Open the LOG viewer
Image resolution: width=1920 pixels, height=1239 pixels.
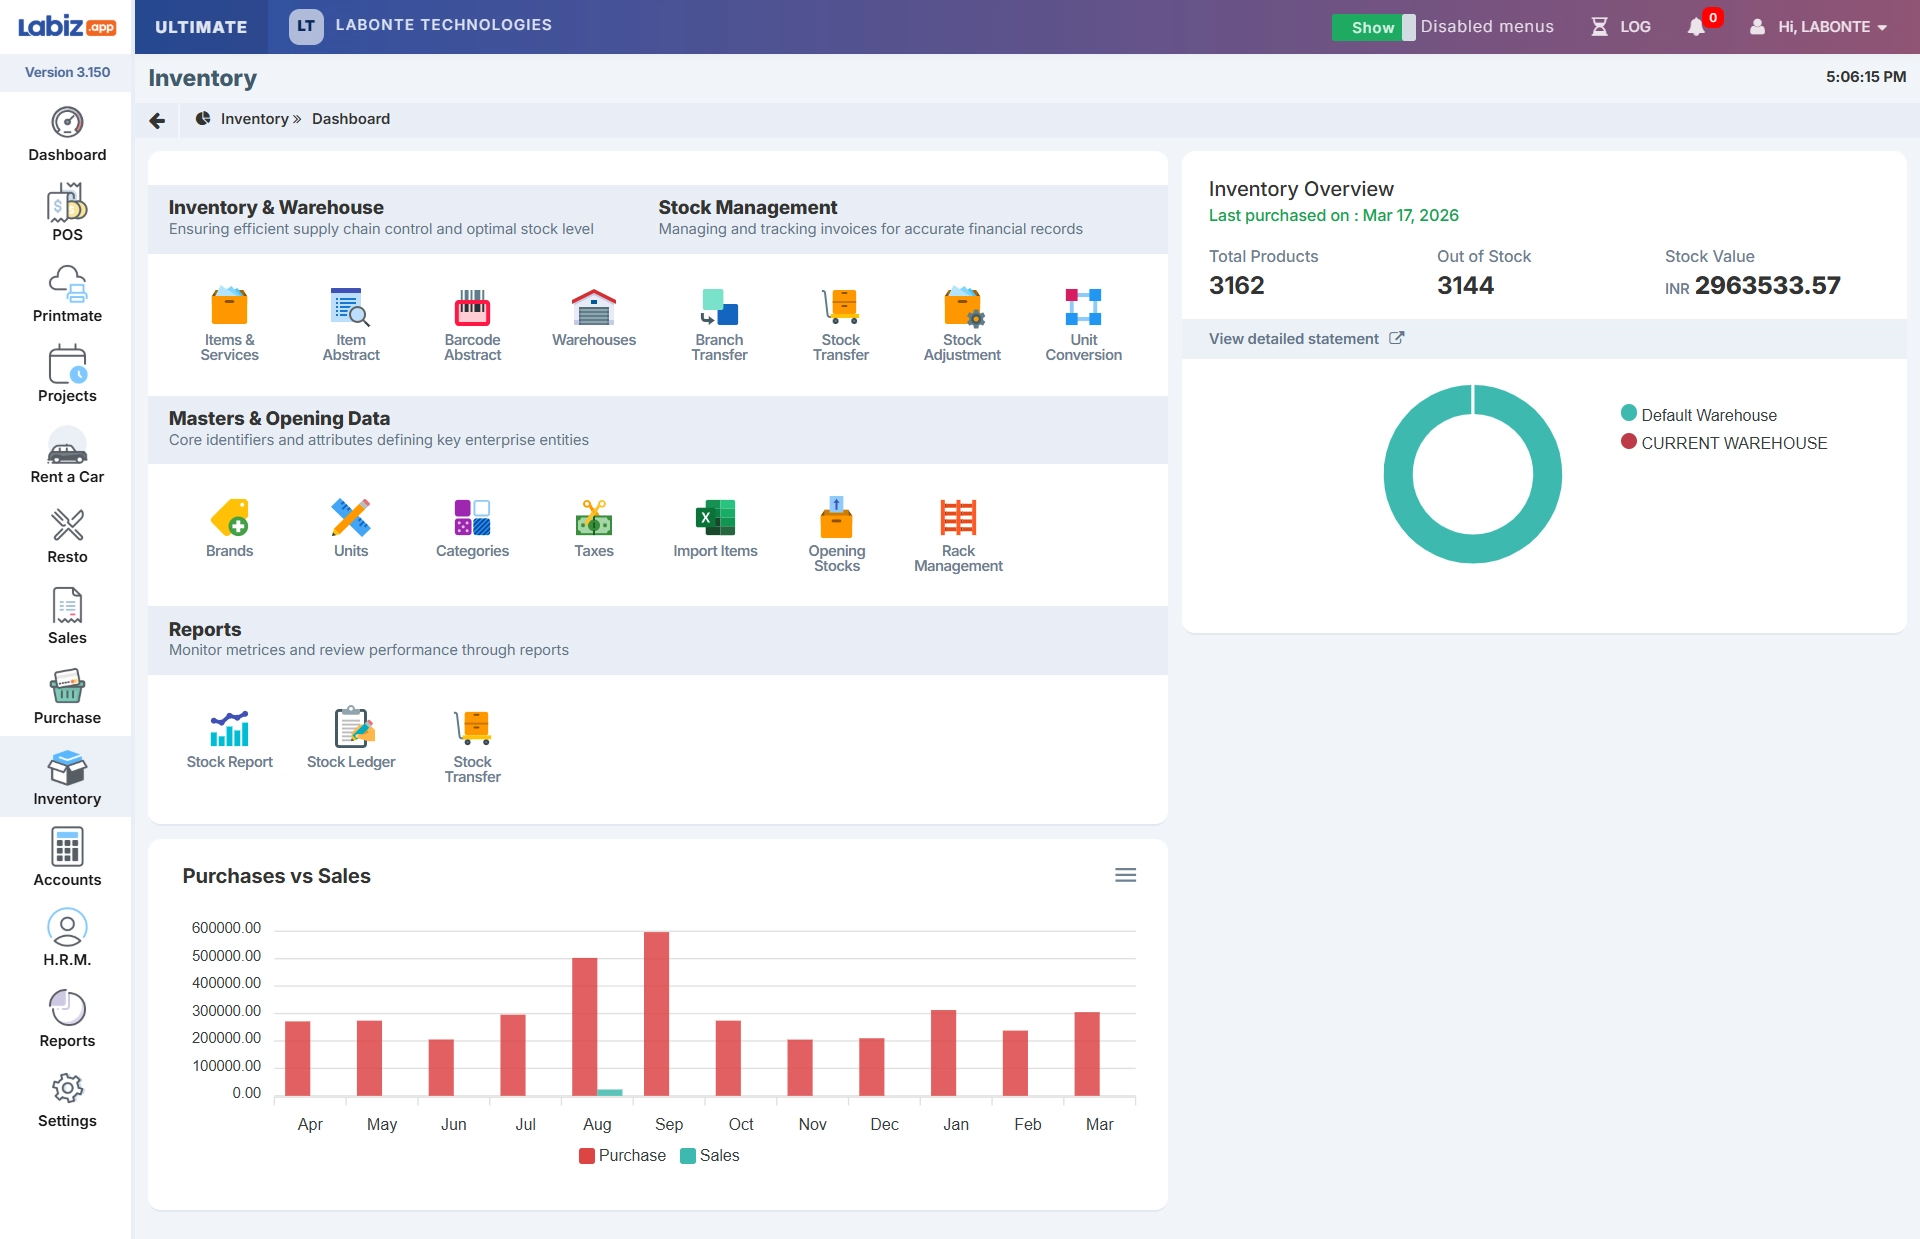click(1621, 27)
